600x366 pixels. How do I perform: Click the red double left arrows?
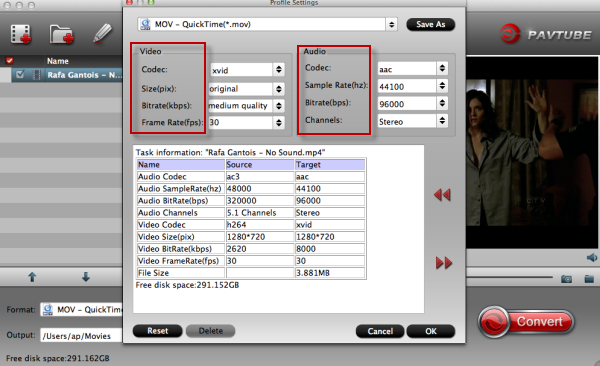442,195
